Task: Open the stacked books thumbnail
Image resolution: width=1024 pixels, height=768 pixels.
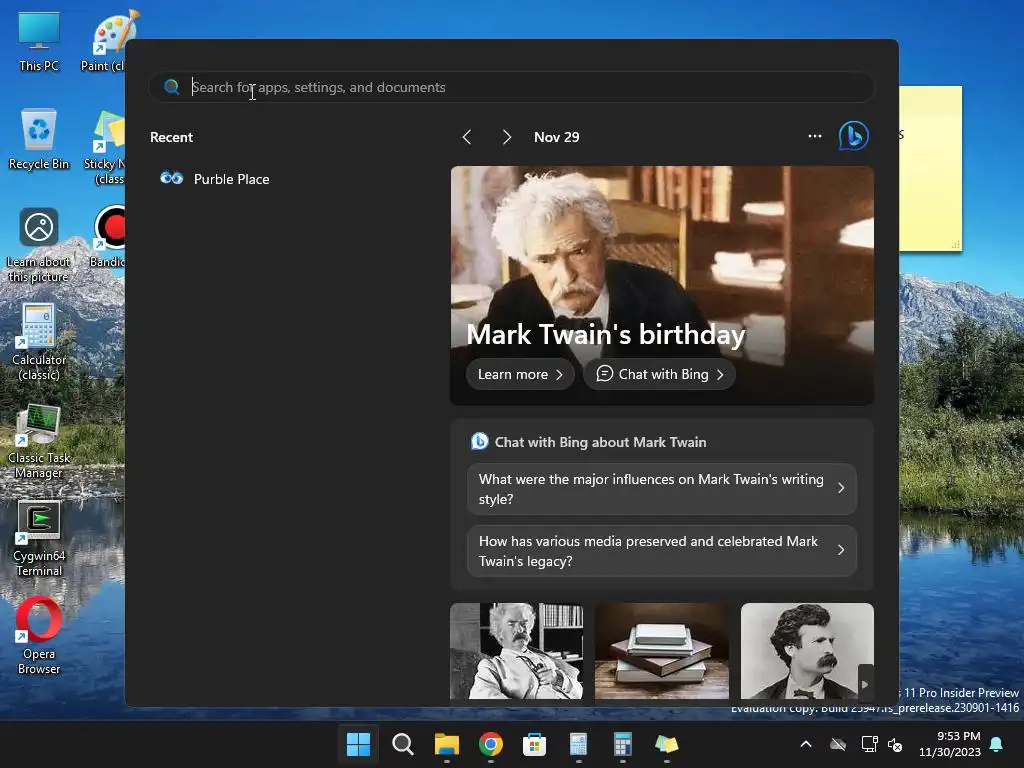Action: coord(662,651)
